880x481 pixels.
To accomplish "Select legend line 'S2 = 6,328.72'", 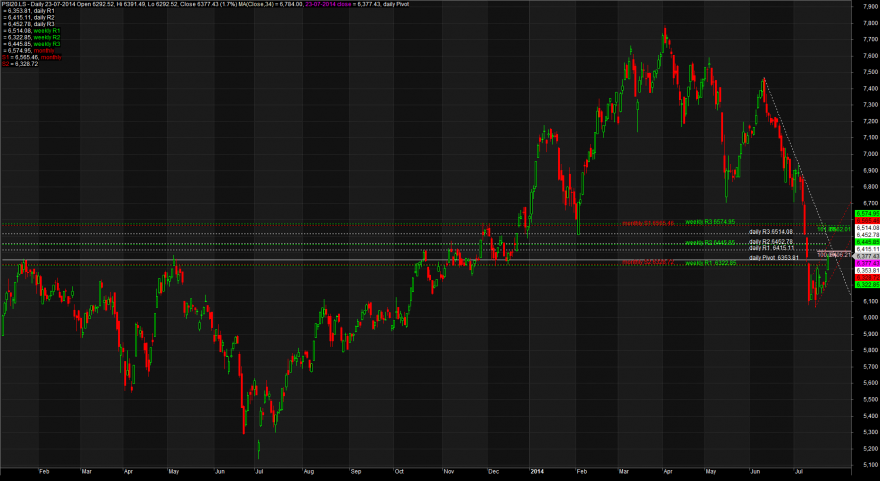I will tap(20, 64).
